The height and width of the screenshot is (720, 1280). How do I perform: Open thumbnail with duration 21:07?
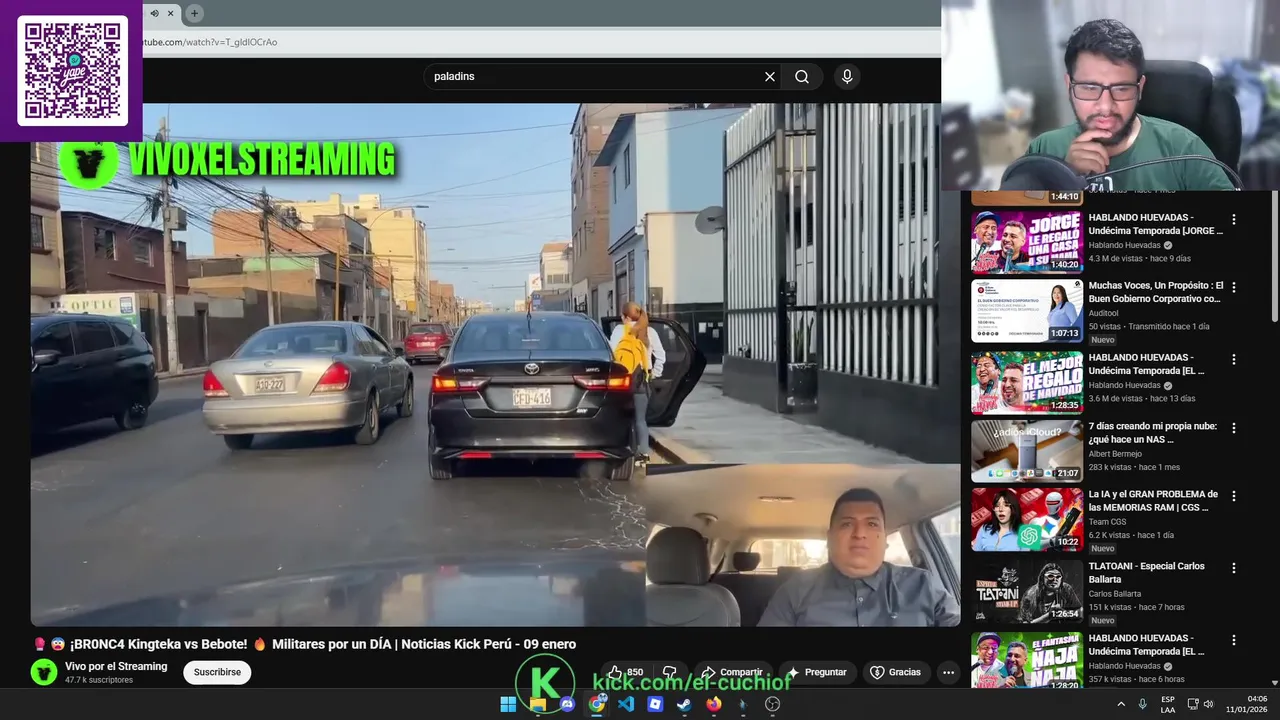pos(1027,450)
